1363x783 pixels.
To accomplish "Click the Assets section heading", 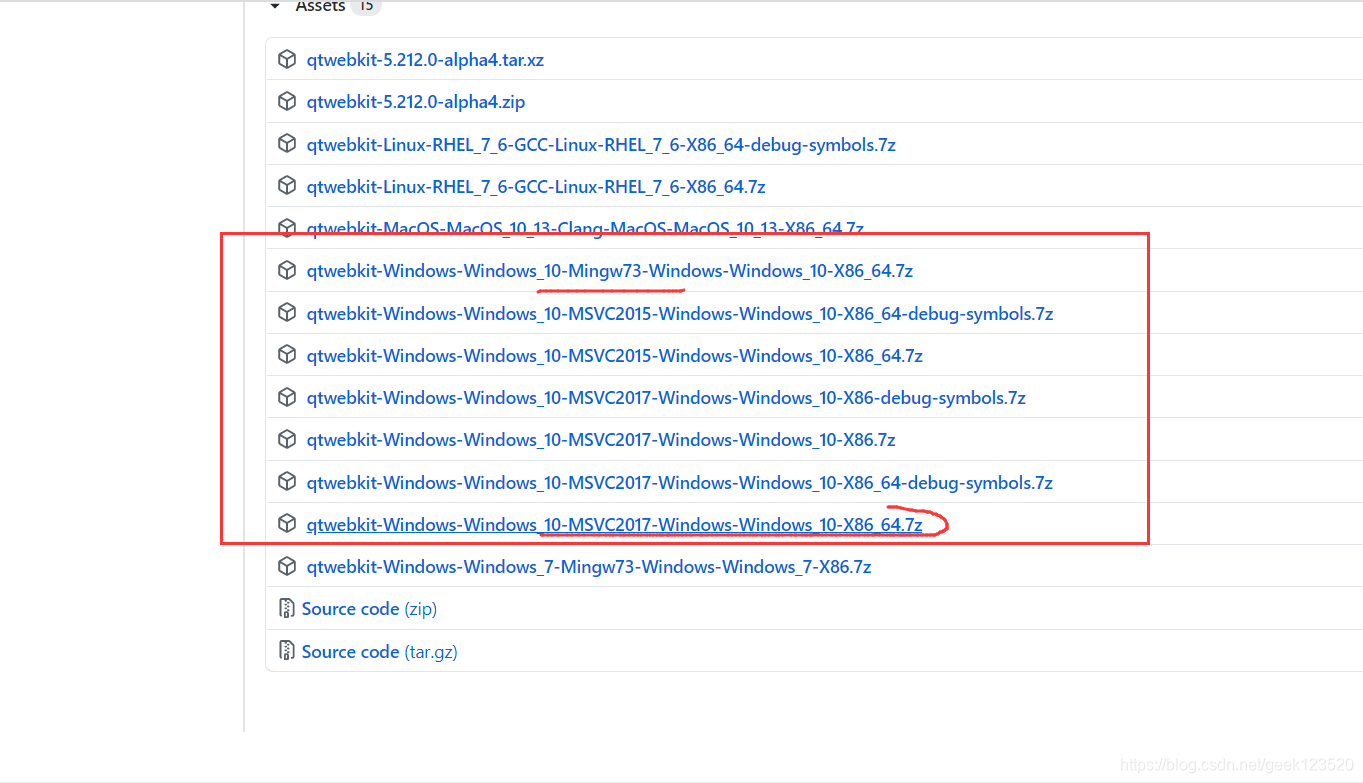I will tap(320, 6).
